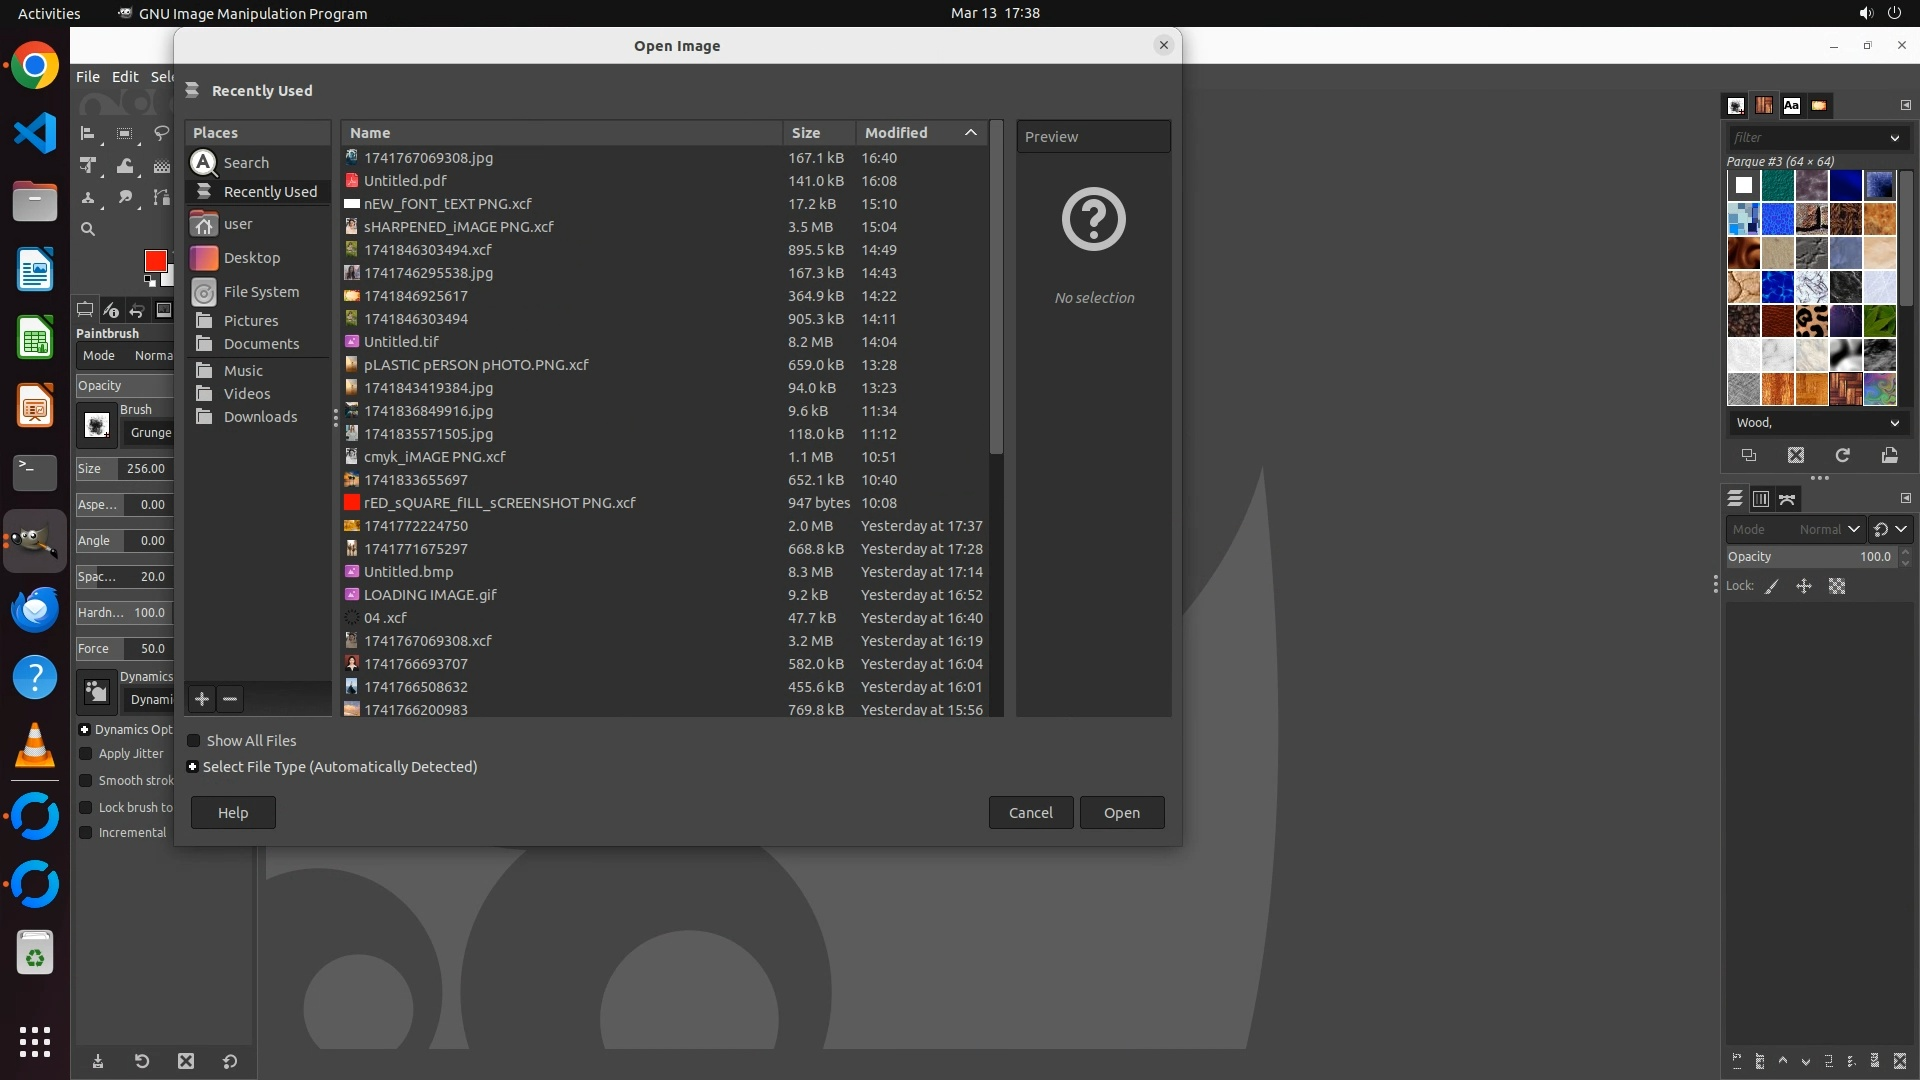Select the Free Select lasso tool
This screenshot has width=1920, height=1080.
[161, 133]
